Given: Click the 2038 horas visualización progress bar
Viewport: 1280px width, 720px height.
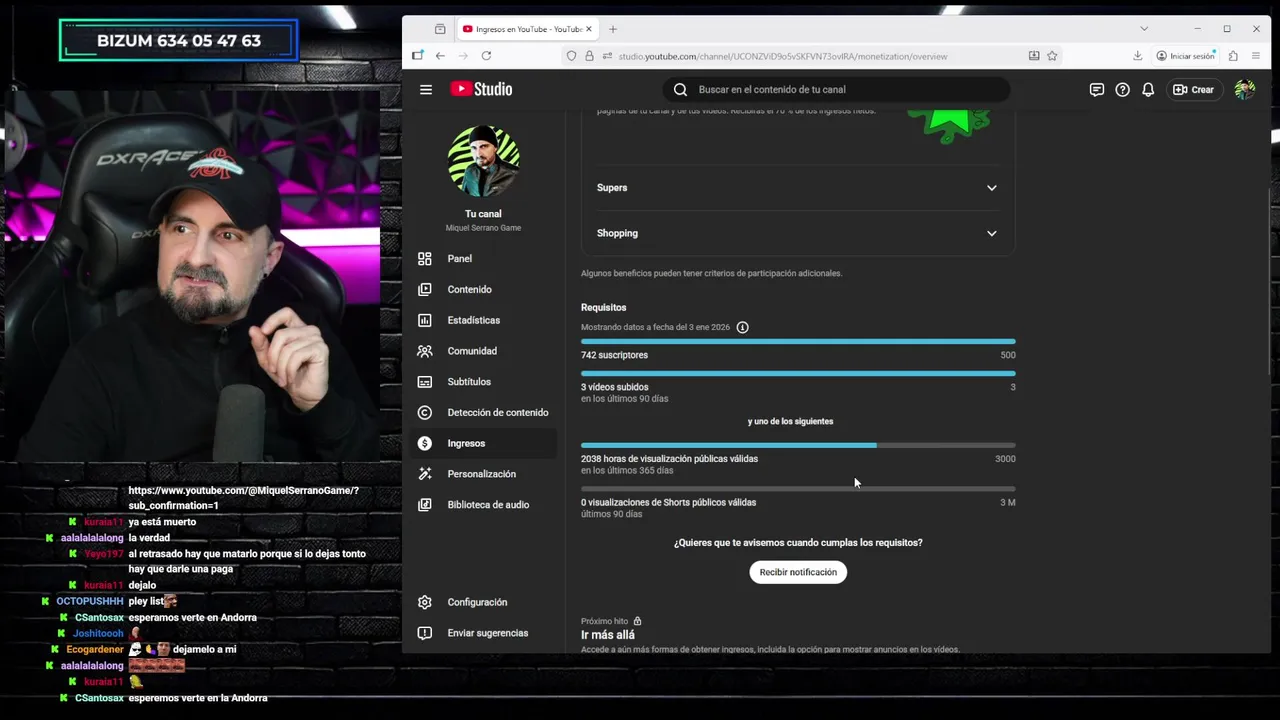Looking at the screenshot, I should pos(798,445).
